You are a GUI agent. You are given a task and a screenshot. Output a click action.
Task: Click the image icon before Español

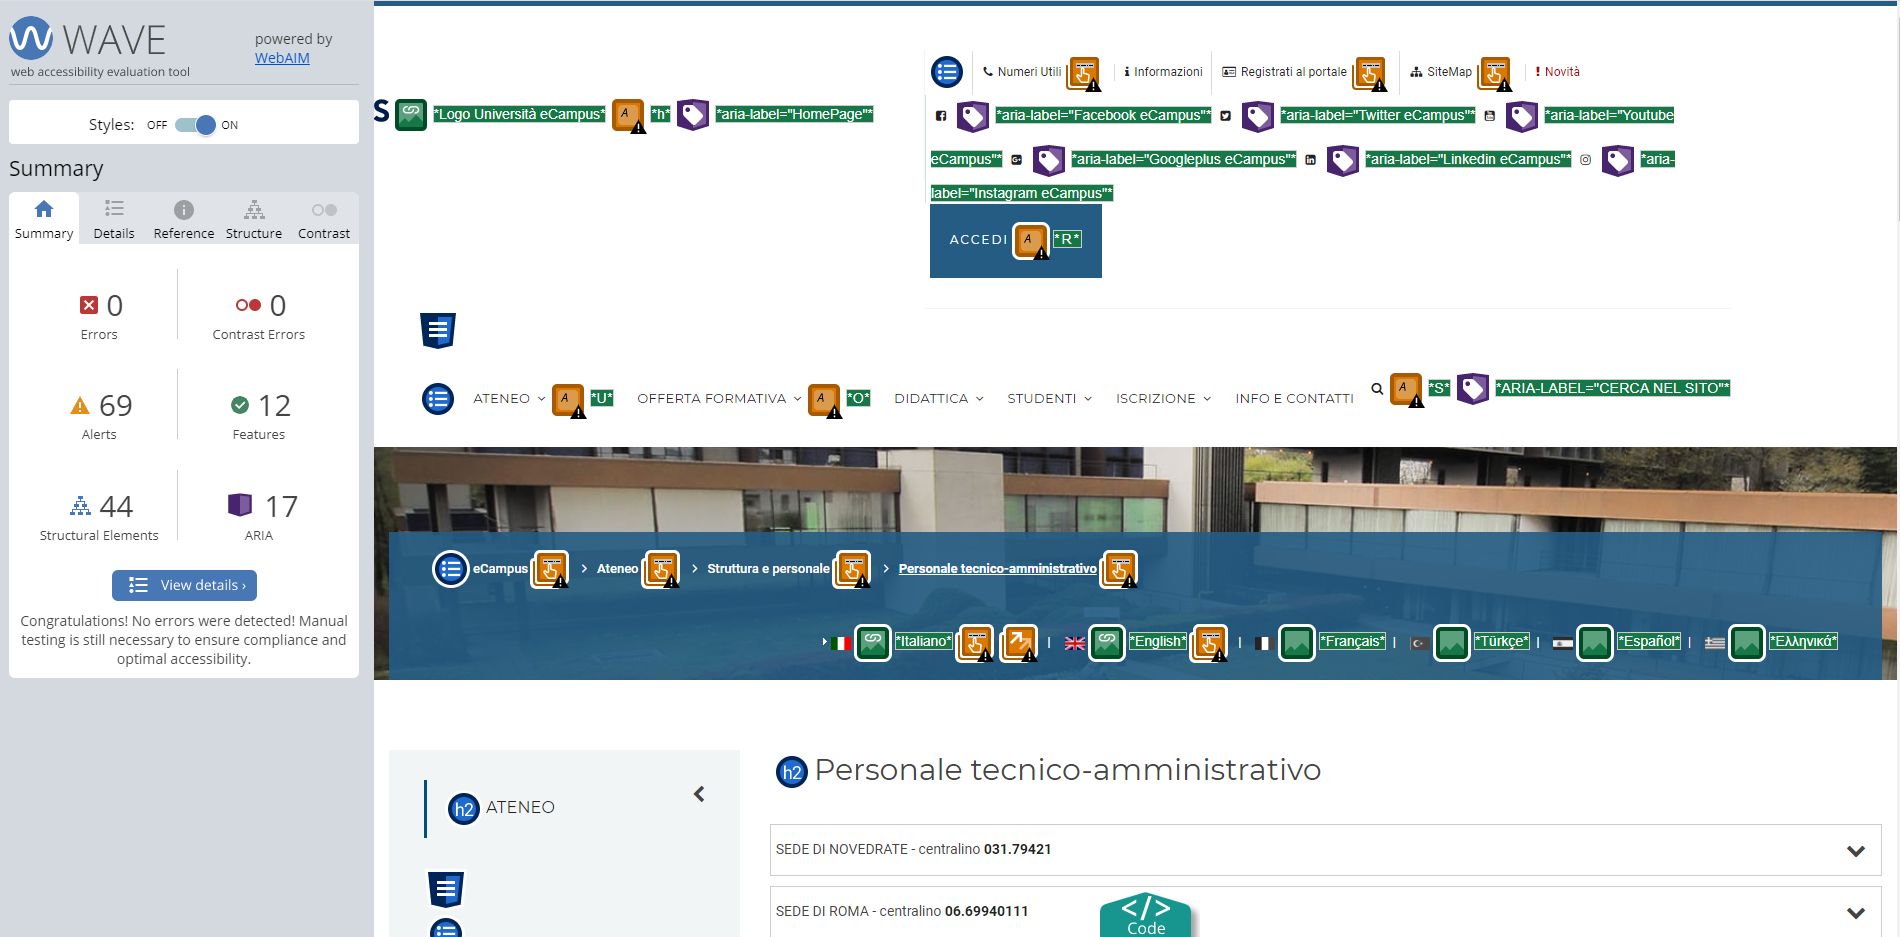1595,642
